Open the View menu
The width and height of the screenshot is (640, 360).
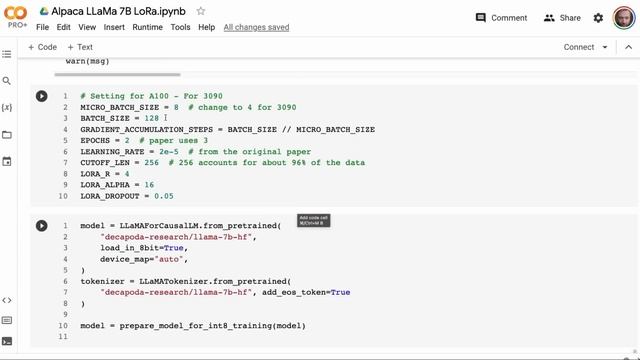(x=87, y=27)
